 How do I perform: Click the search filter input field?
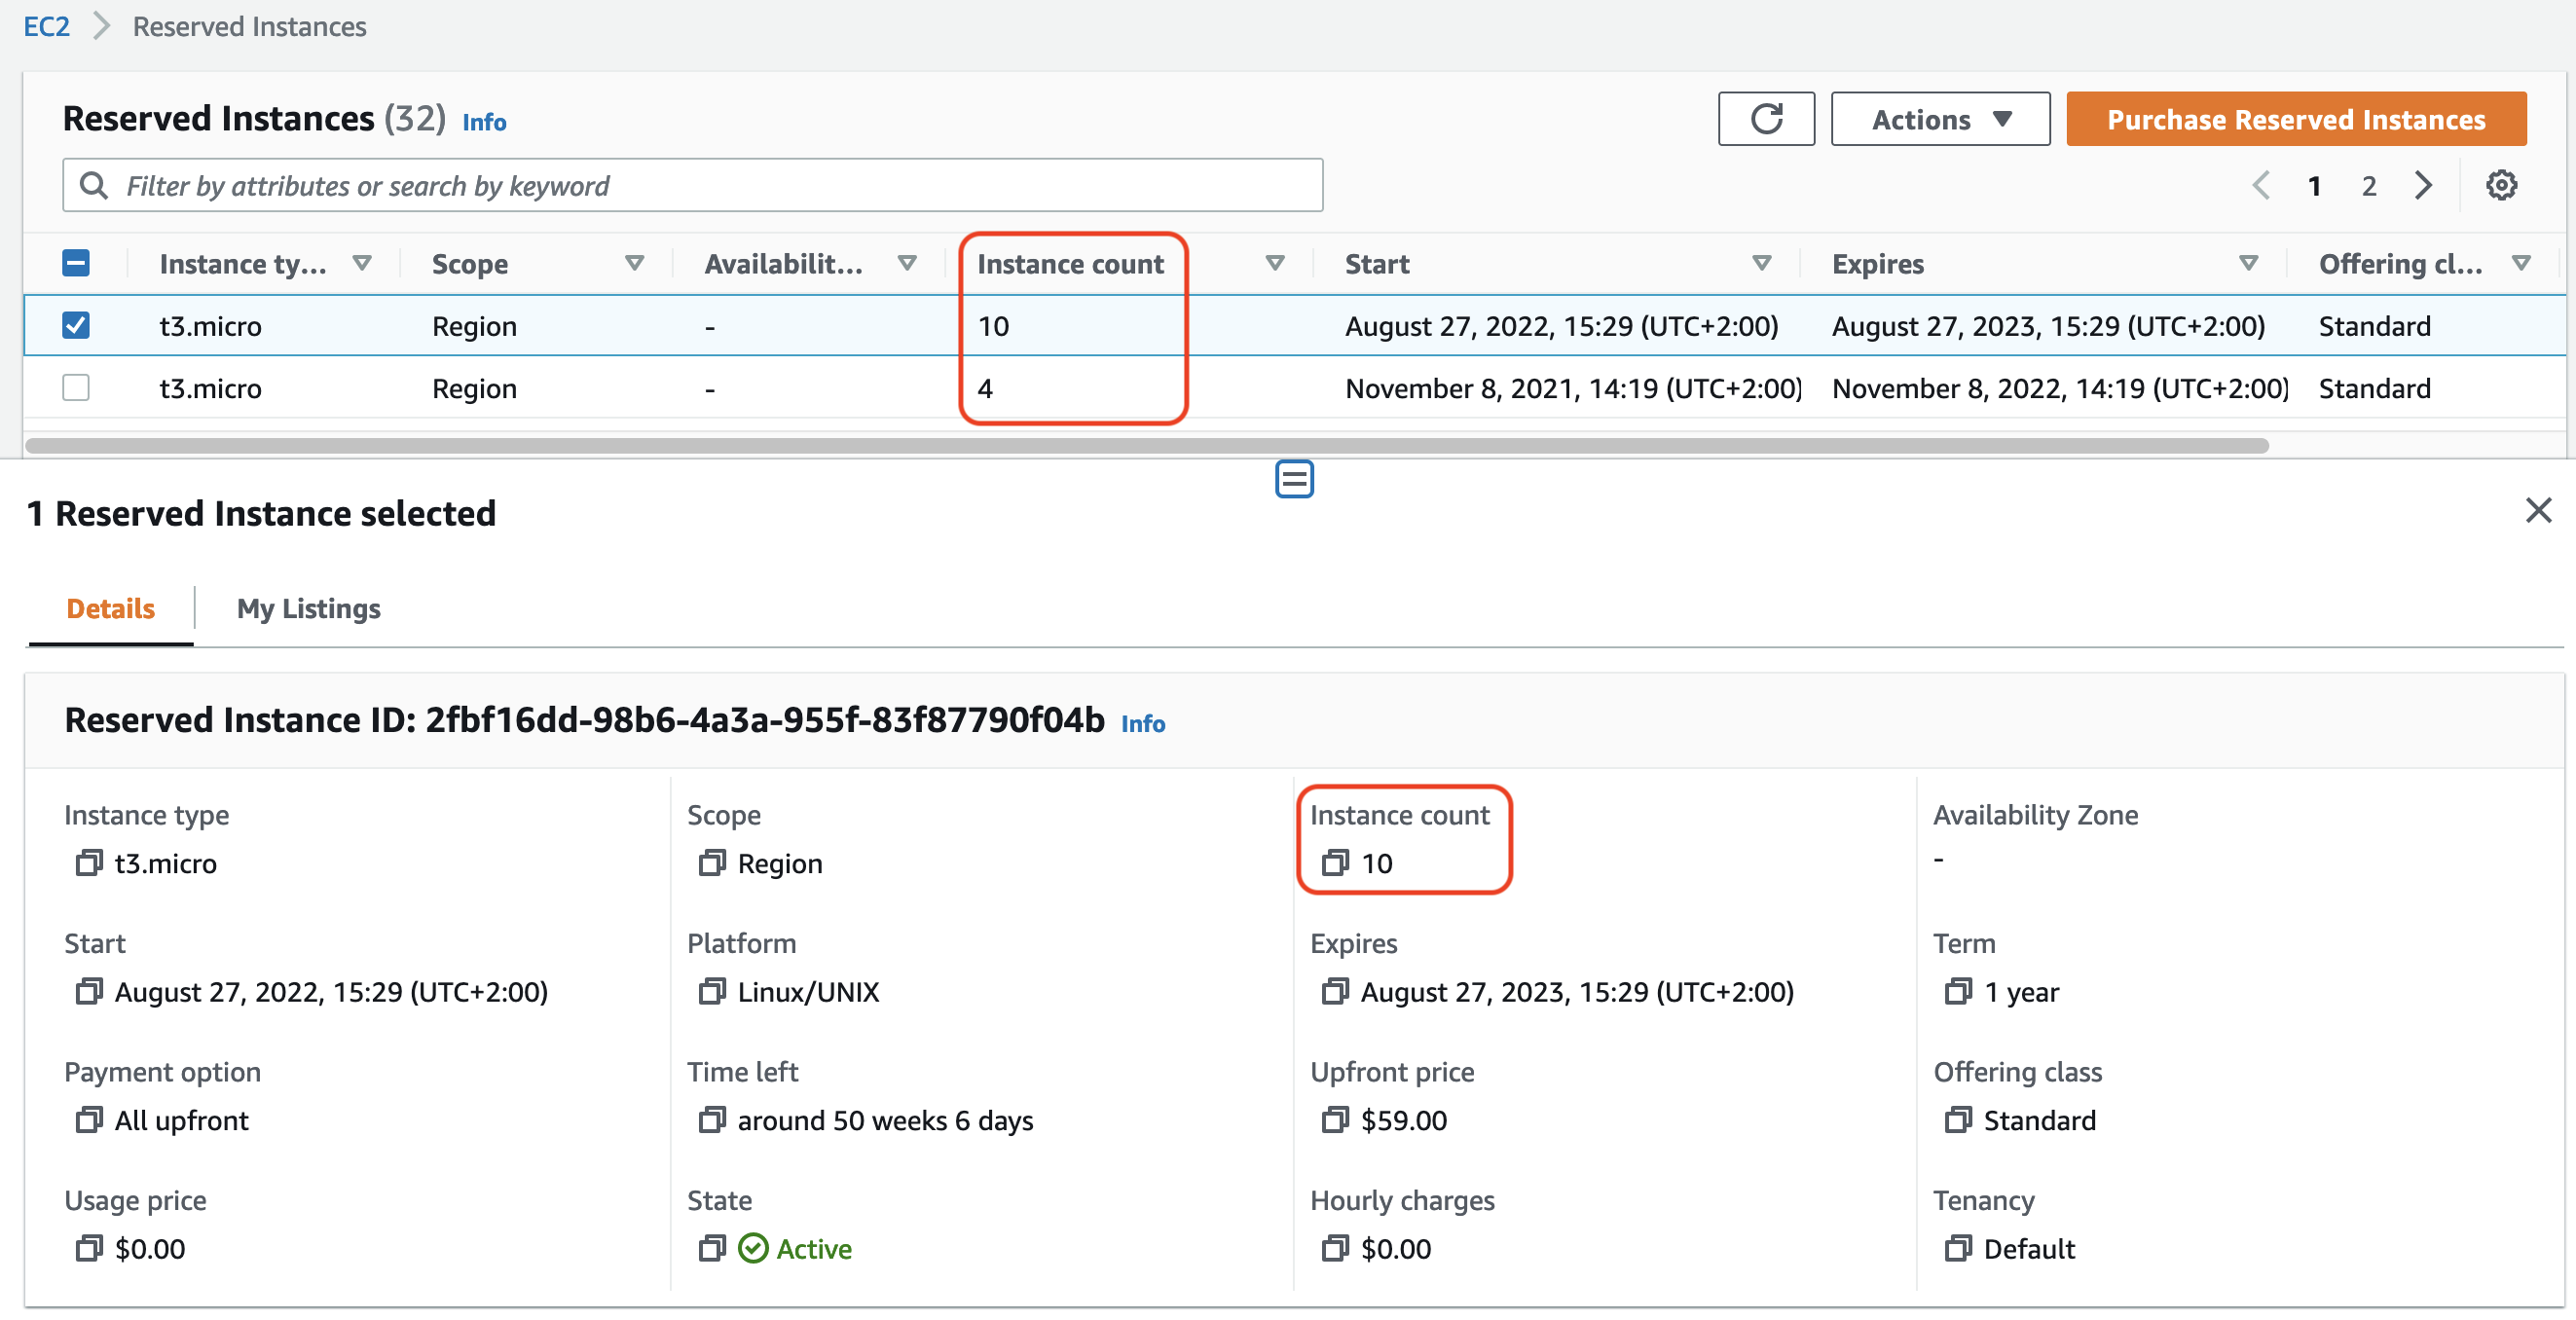(694, 184)
